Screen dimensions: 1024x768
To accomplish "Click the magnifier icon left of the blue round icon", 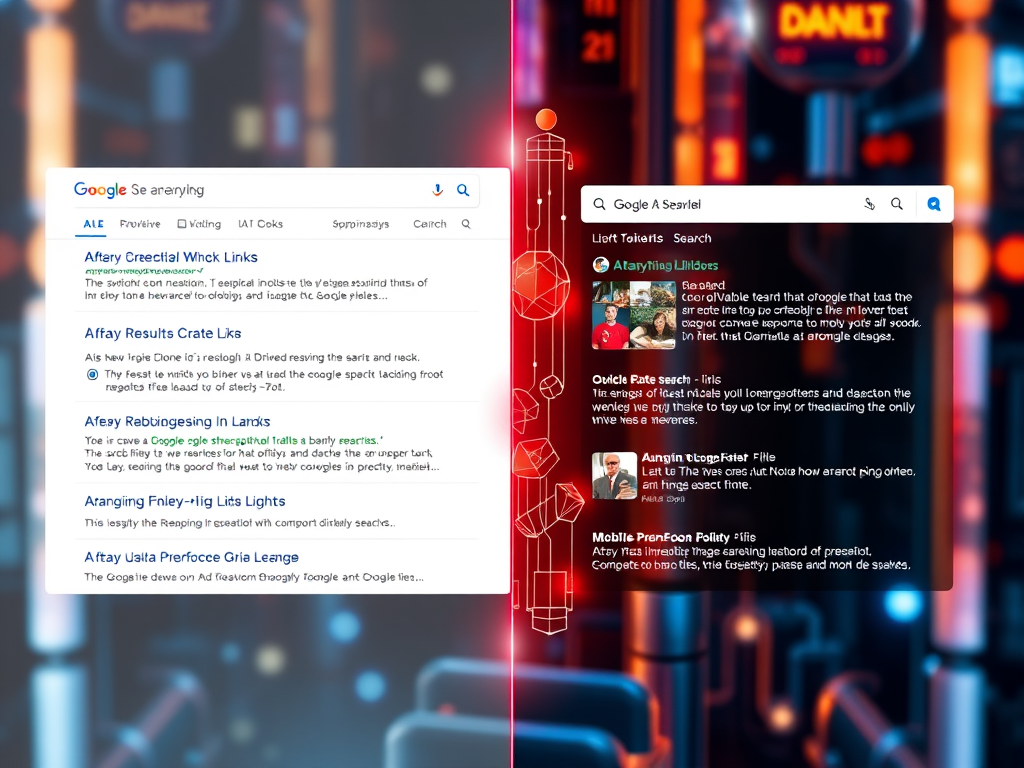I will 897,204.
